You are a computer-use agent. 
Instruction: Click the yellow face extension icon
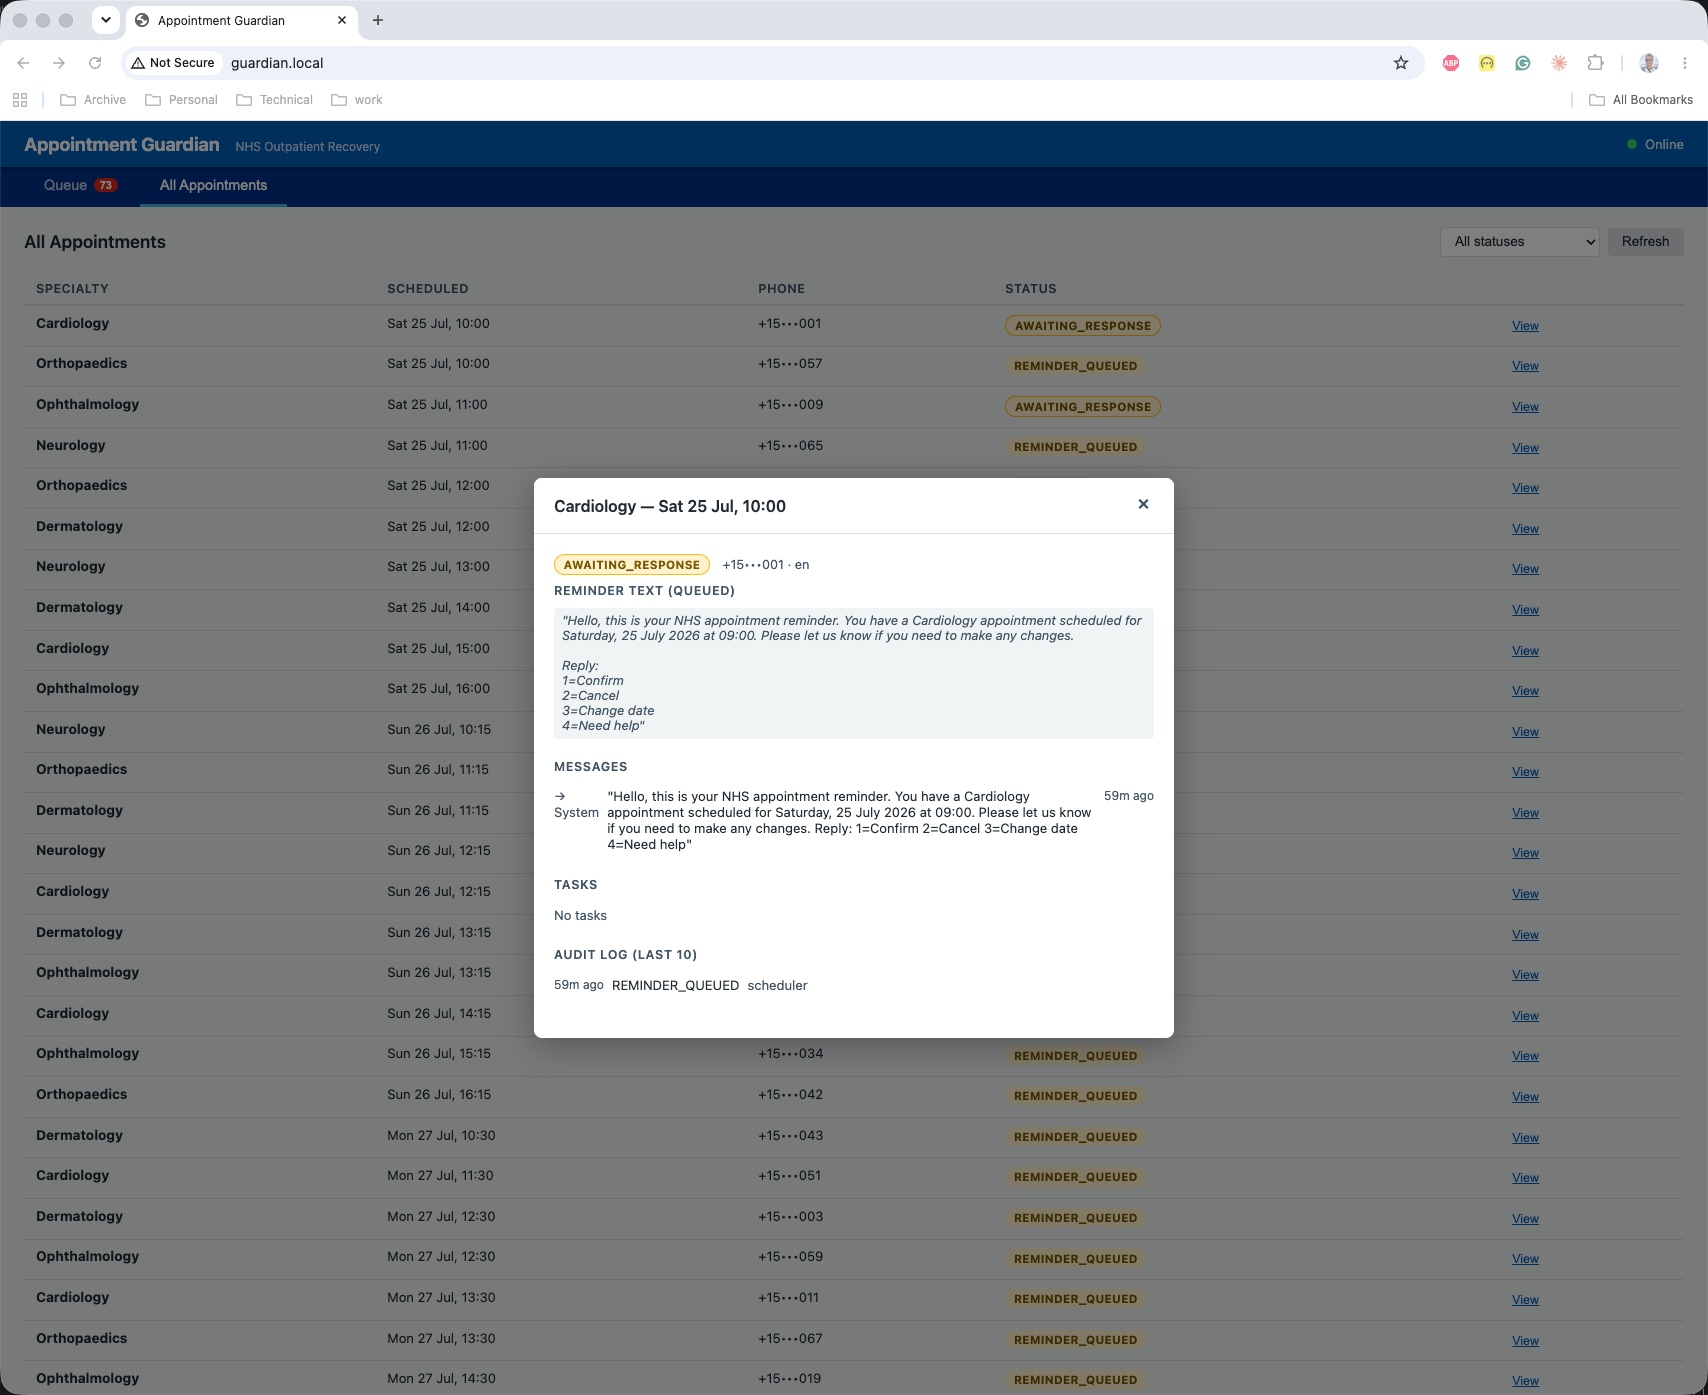pyautogui.click(x=1487, y=63)
